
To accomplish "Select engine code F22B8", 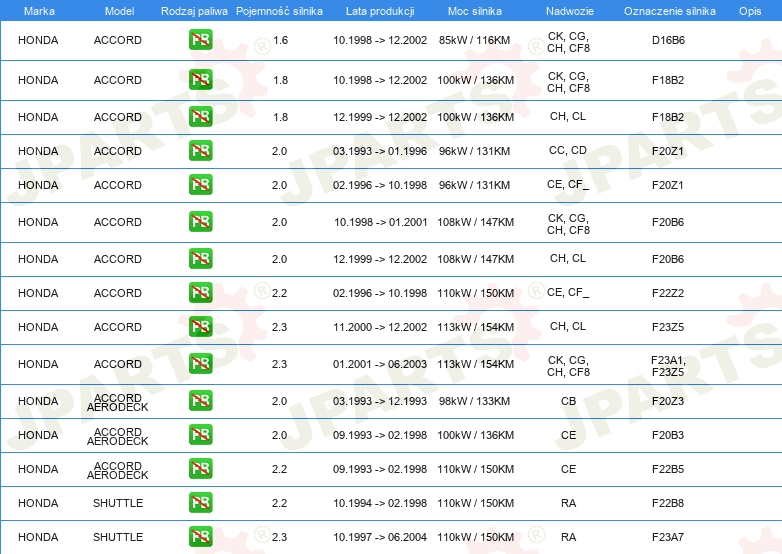I will click(668, 503).
